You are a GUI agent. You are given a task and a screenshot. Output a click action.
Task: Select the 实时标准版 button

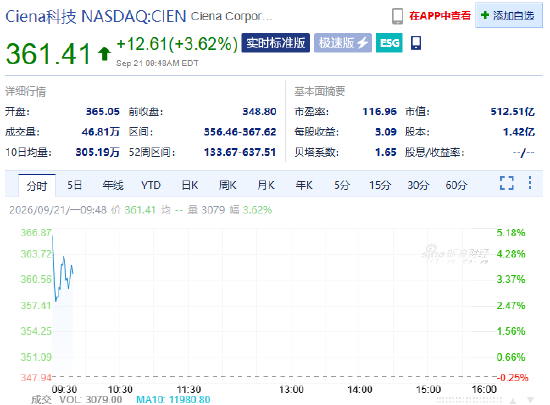[x=276, y=43]
